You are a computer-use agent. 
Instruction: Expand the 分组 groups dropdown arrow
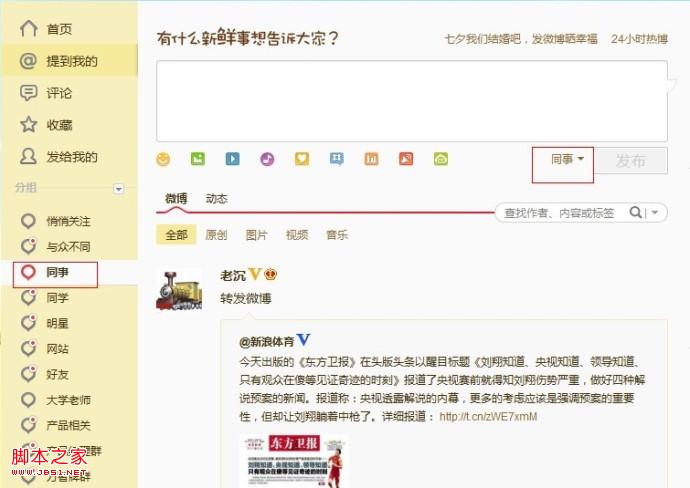pos(118,189)
